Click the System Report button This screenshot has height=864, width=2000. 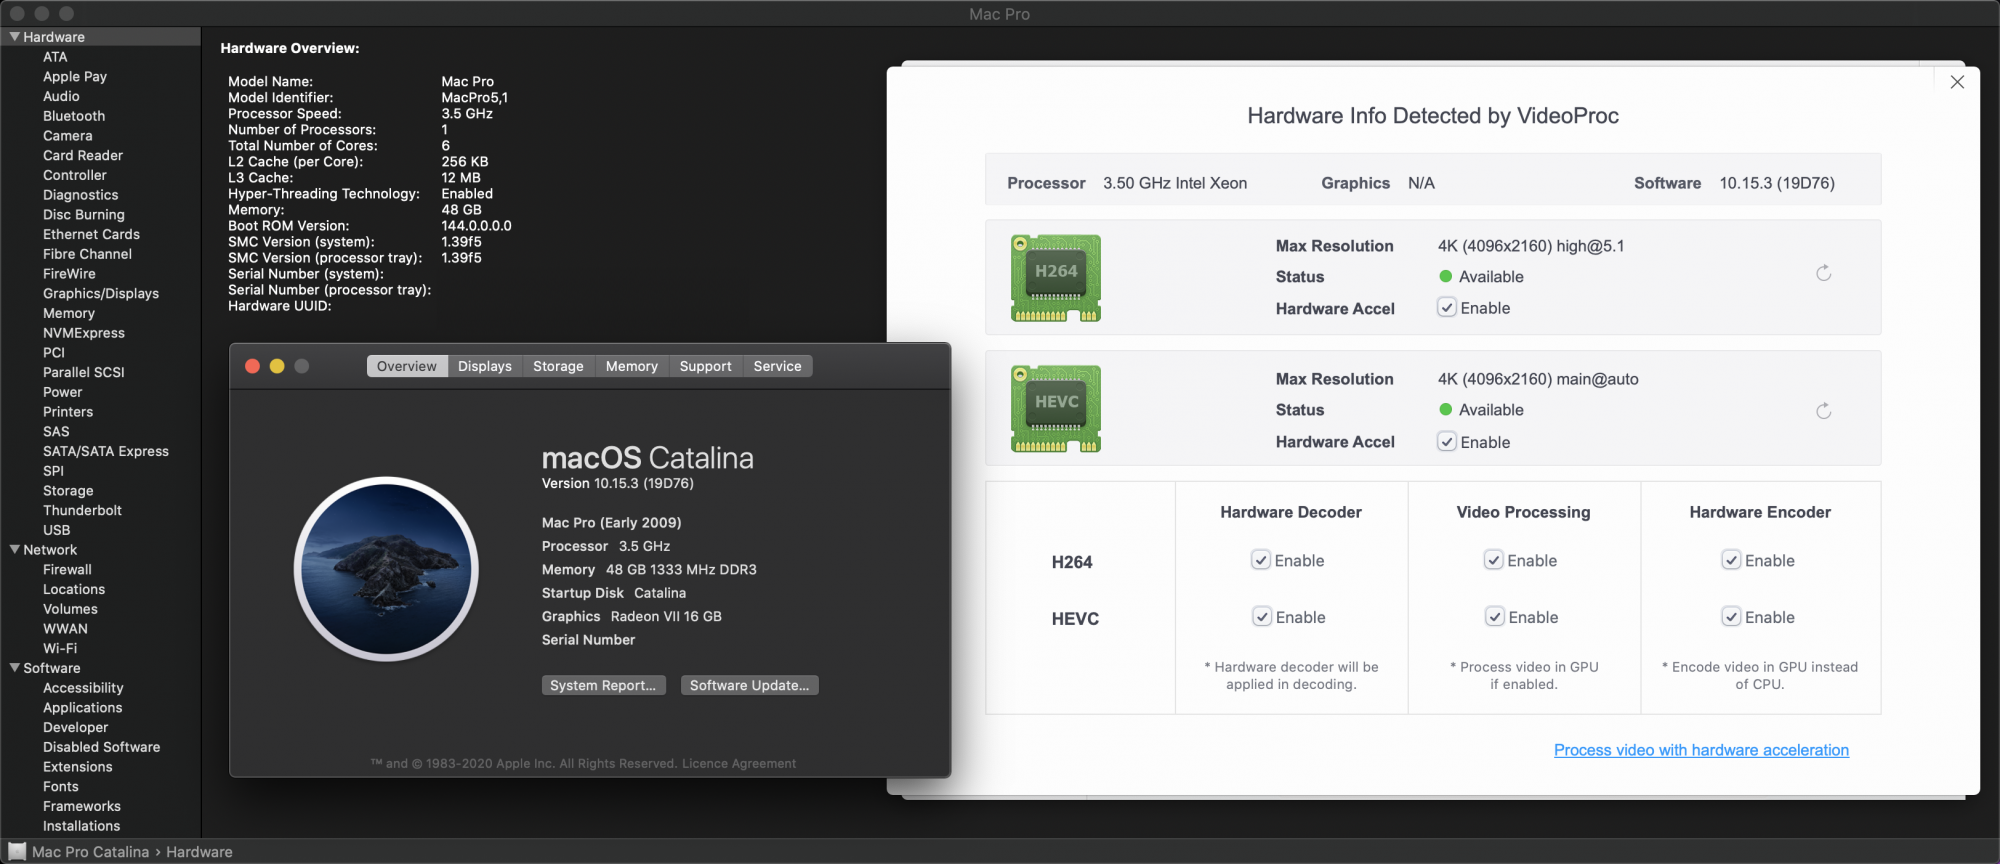click(603, 685)
